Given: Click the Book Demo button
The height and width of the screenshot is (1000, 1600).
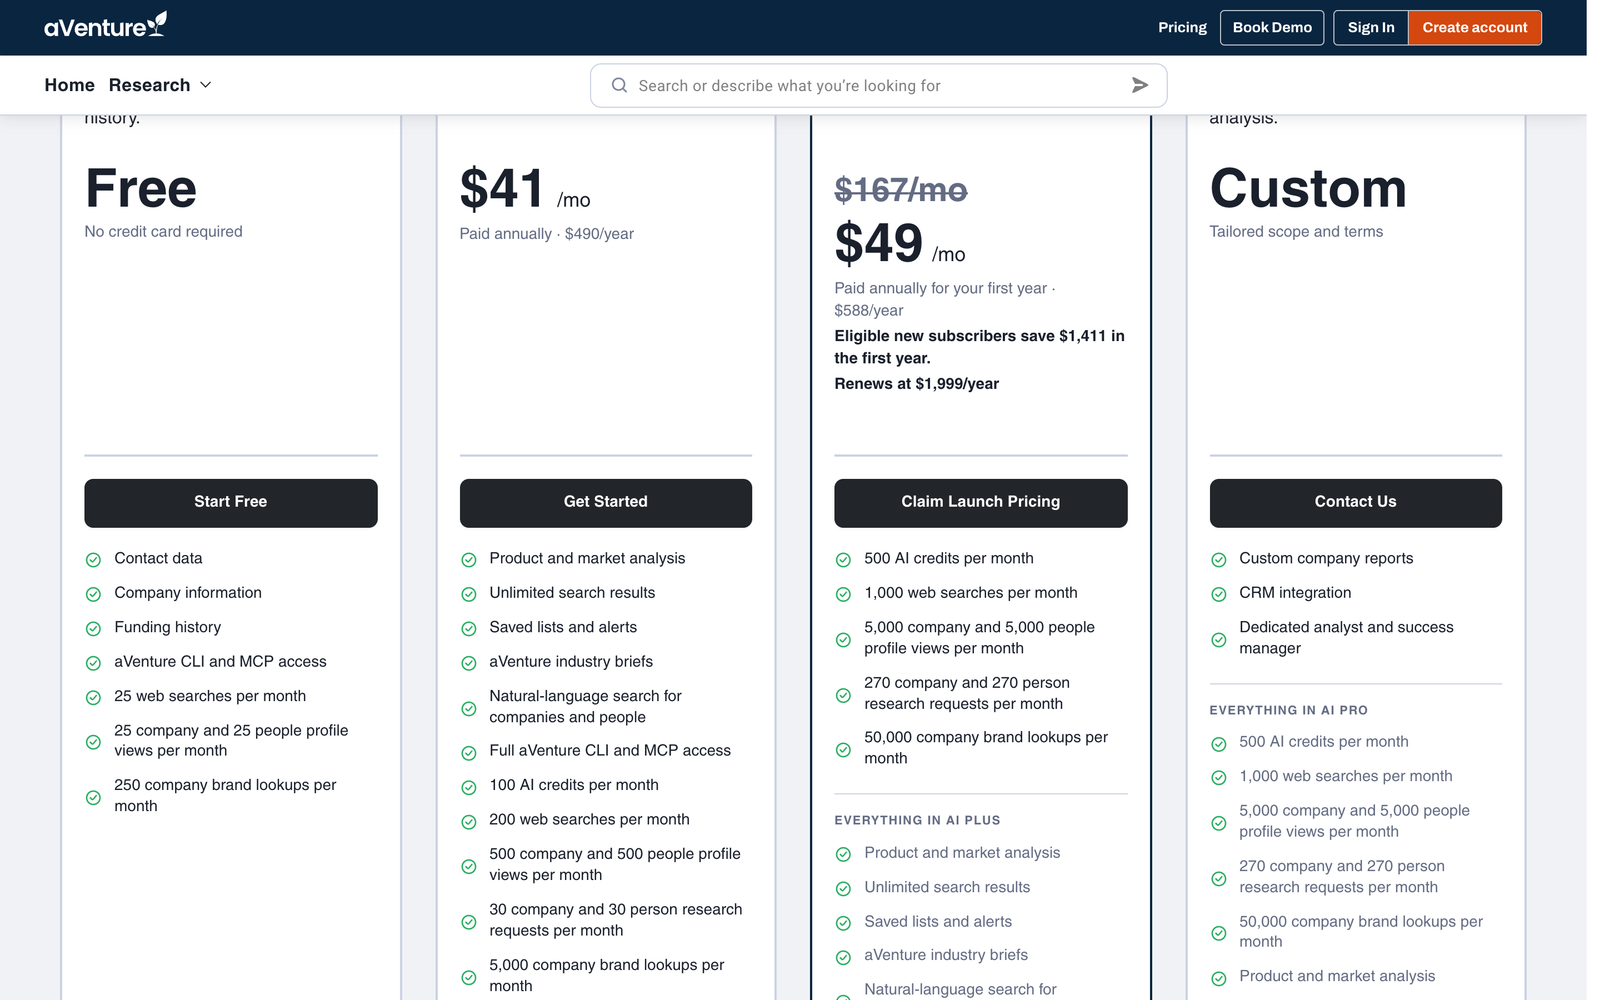Looking at the screenshot, I should tap(1272, 27).
